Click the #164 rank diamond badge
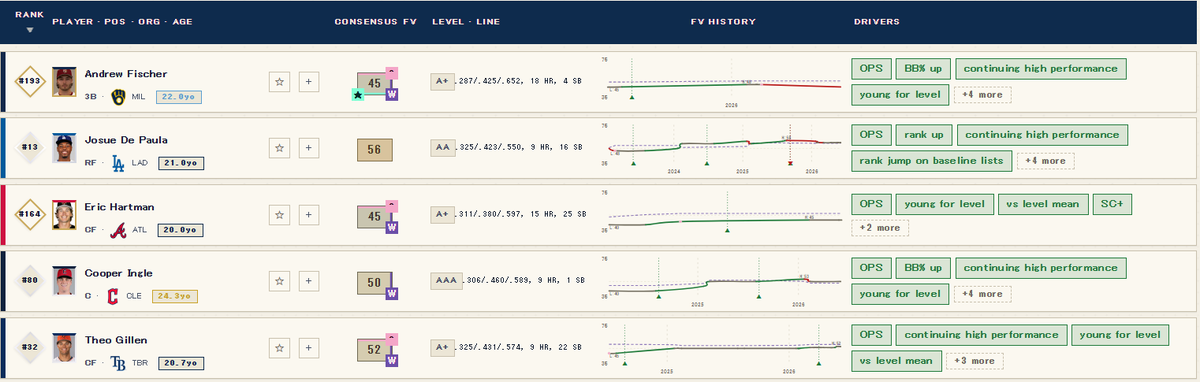The width and height of the screenshot is (1200, 382). pos(30,214)
